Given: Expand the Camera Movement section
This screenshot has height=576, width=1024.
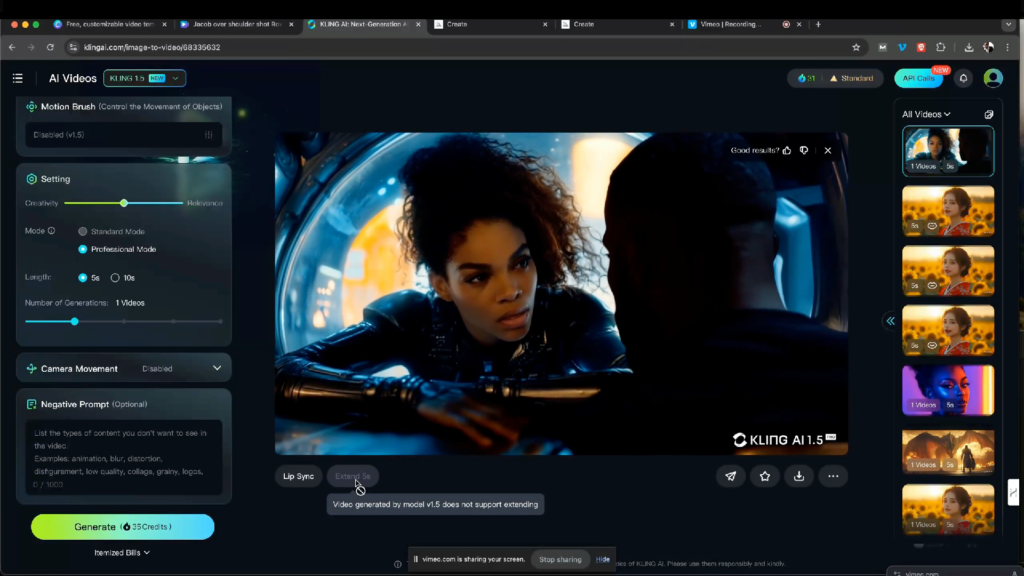Looking at the screenshot, I should [217, 368].
